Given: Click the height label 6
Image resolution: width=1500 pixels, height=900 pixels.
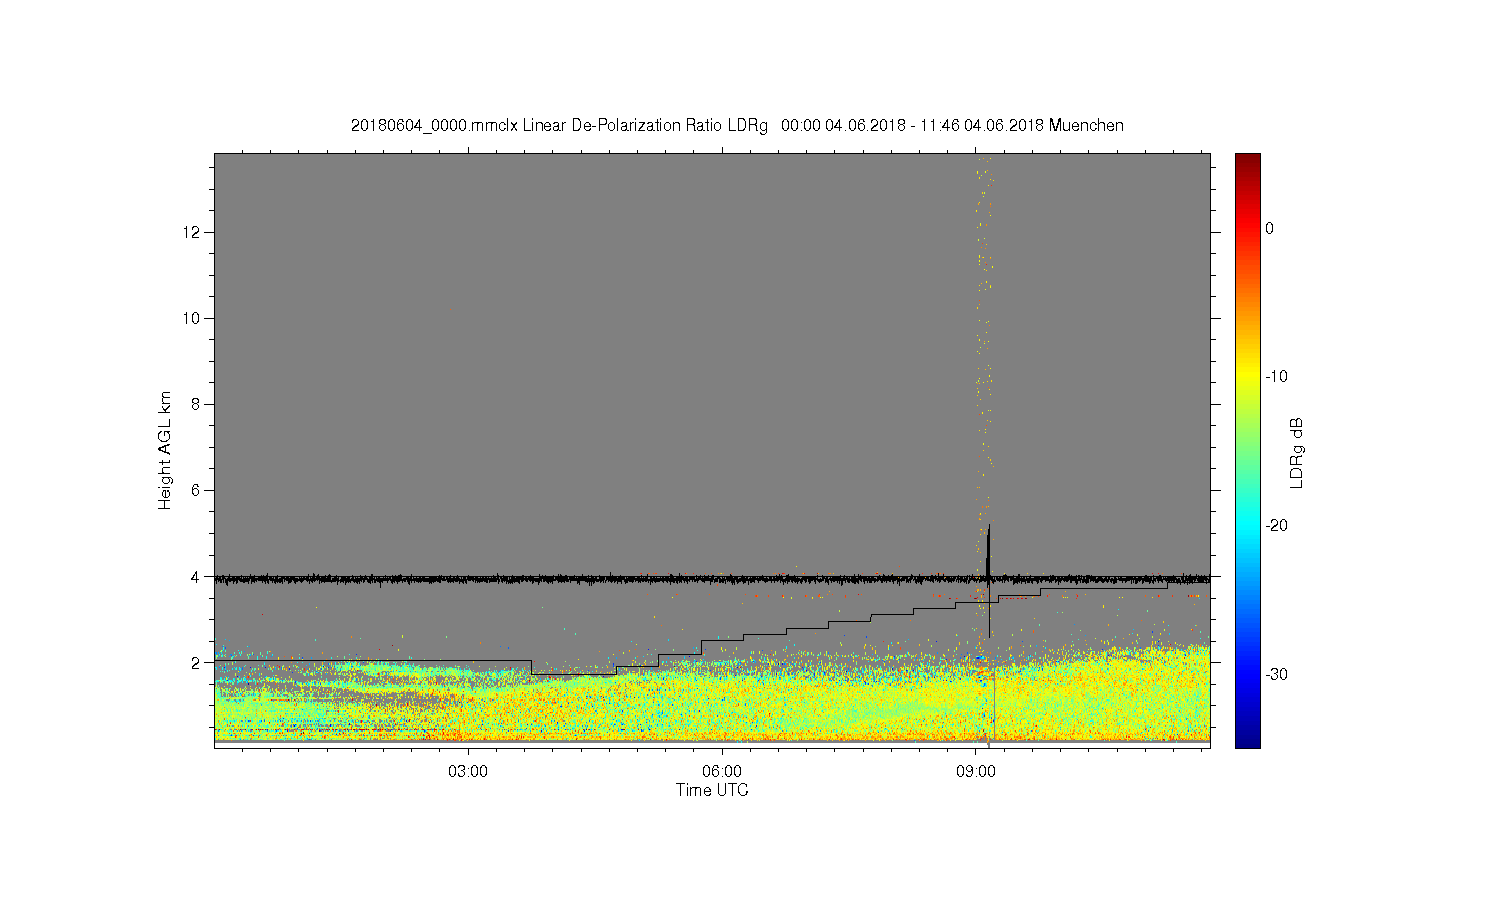Looking at the screenshot, I should (x=196, y=490).
